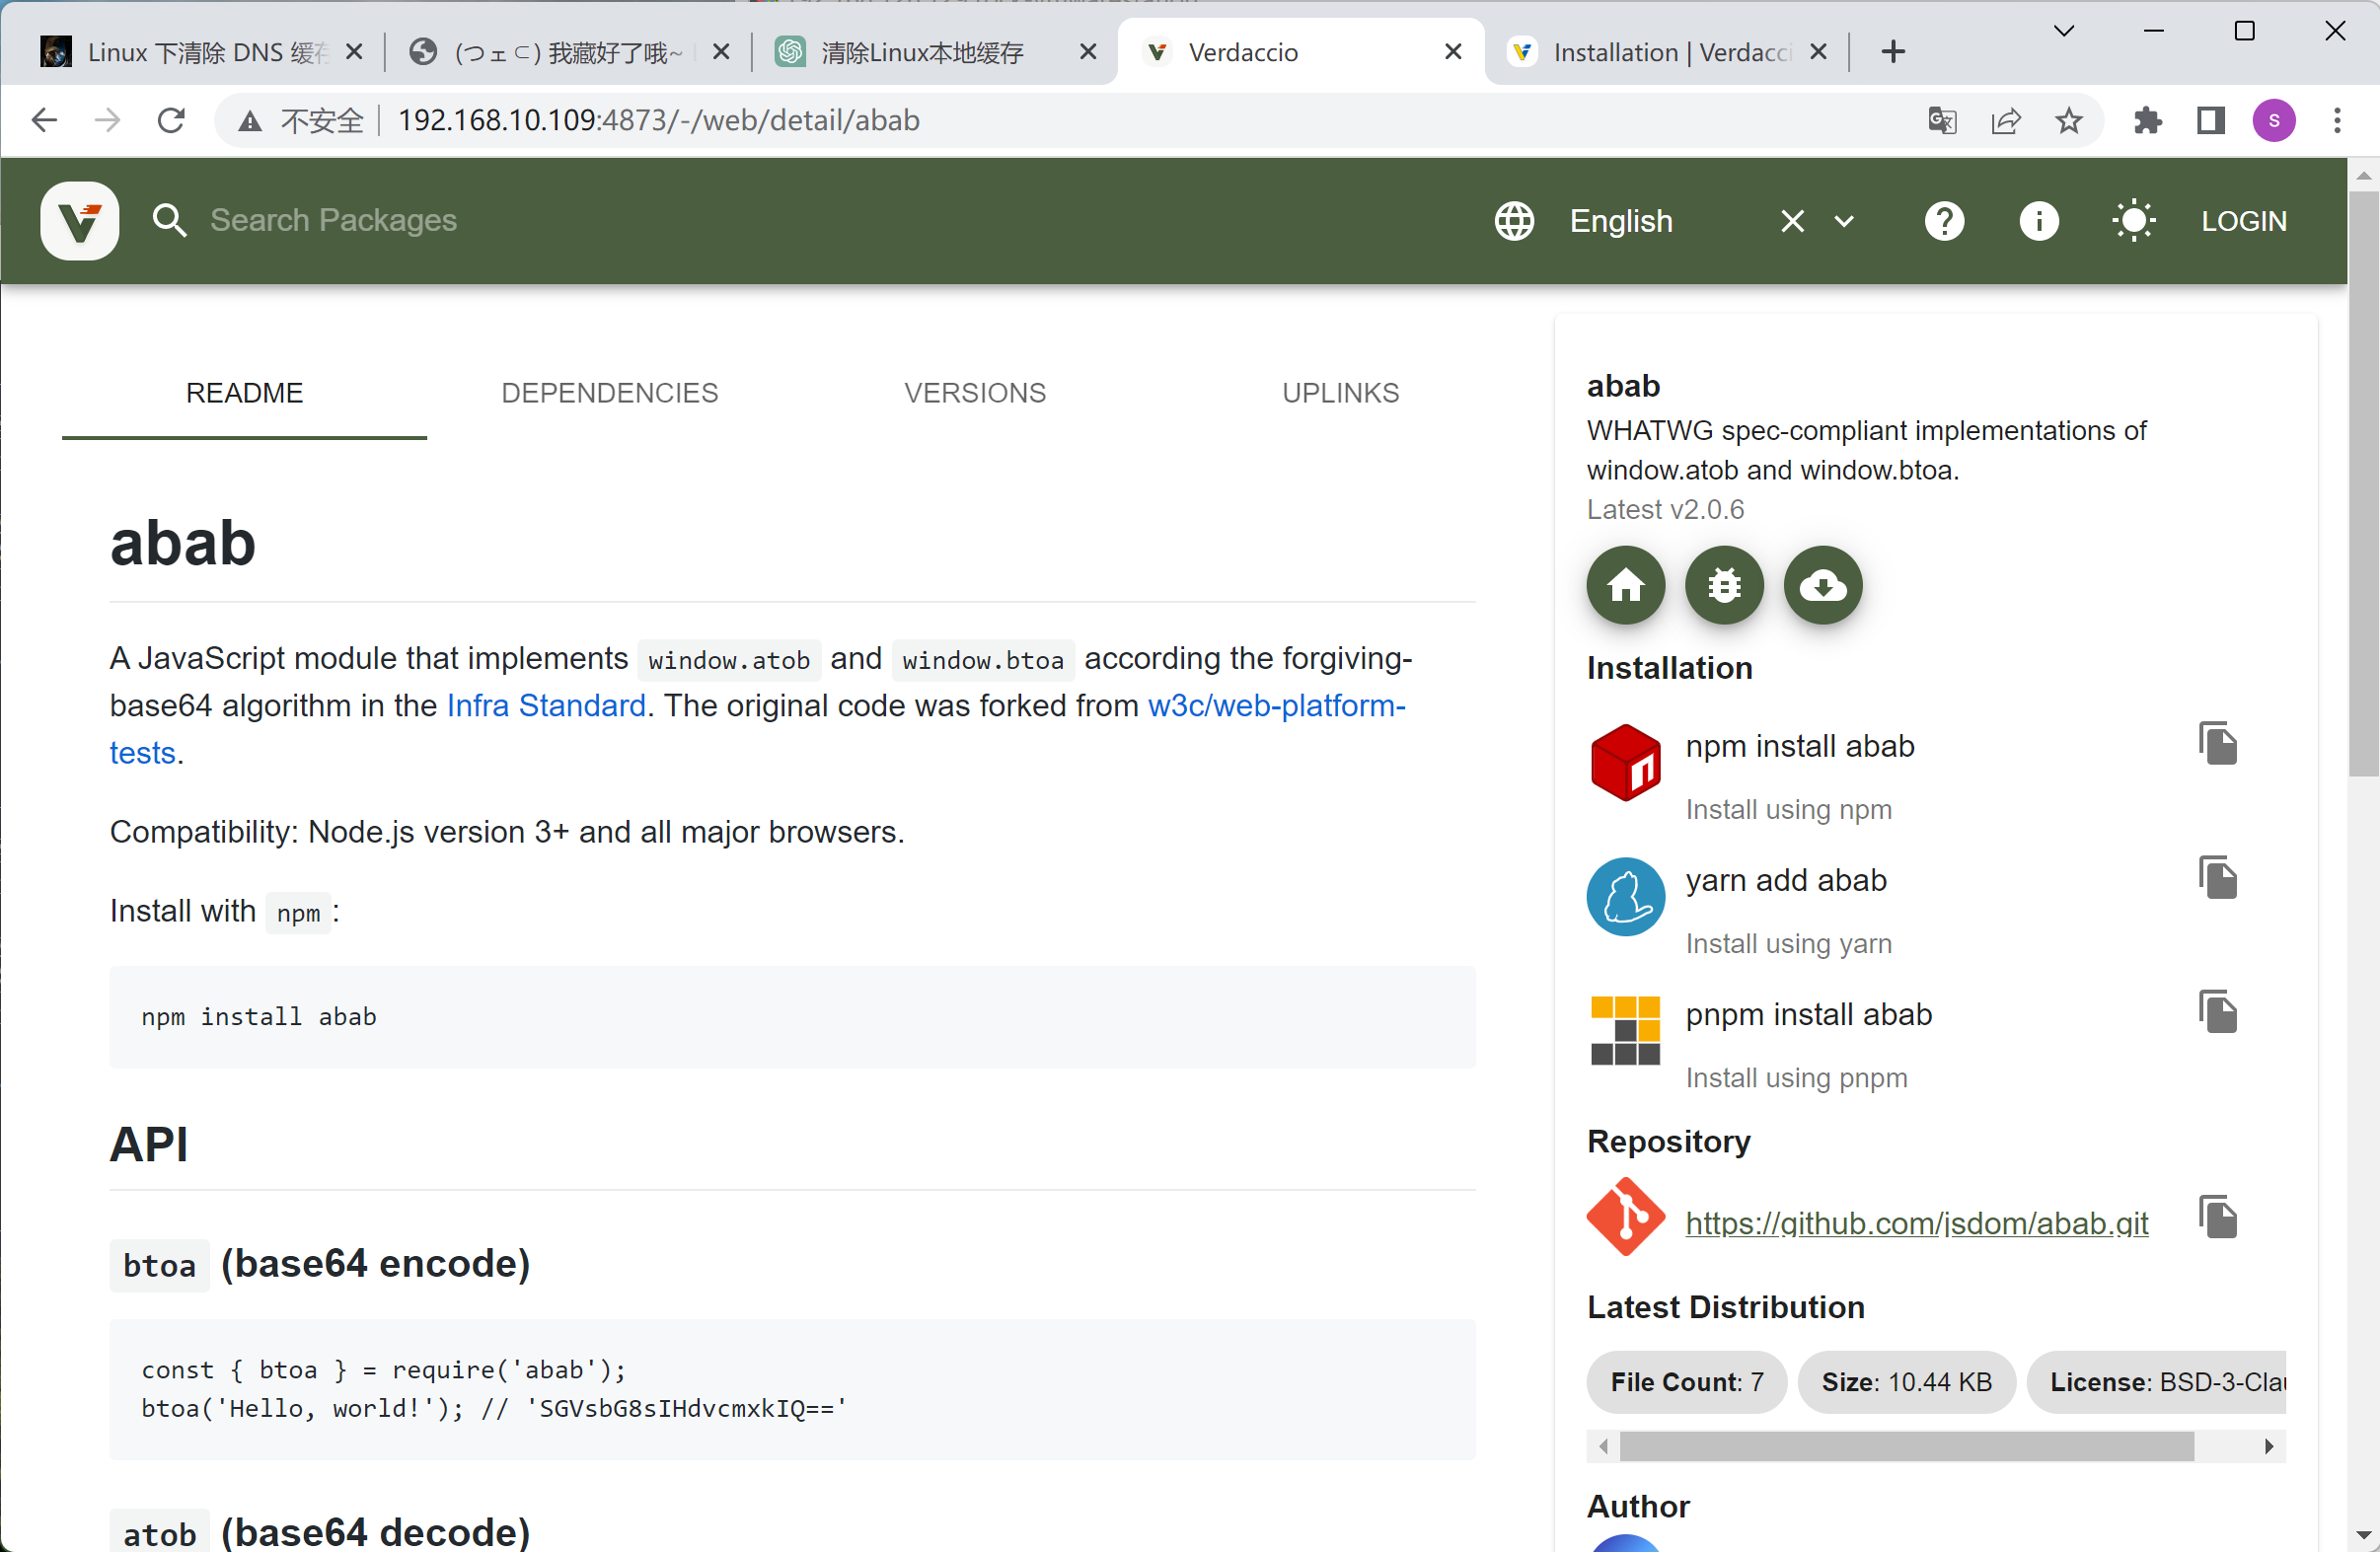
Task: Open Chrome tab search chevron
Action: coord(2063,31)
